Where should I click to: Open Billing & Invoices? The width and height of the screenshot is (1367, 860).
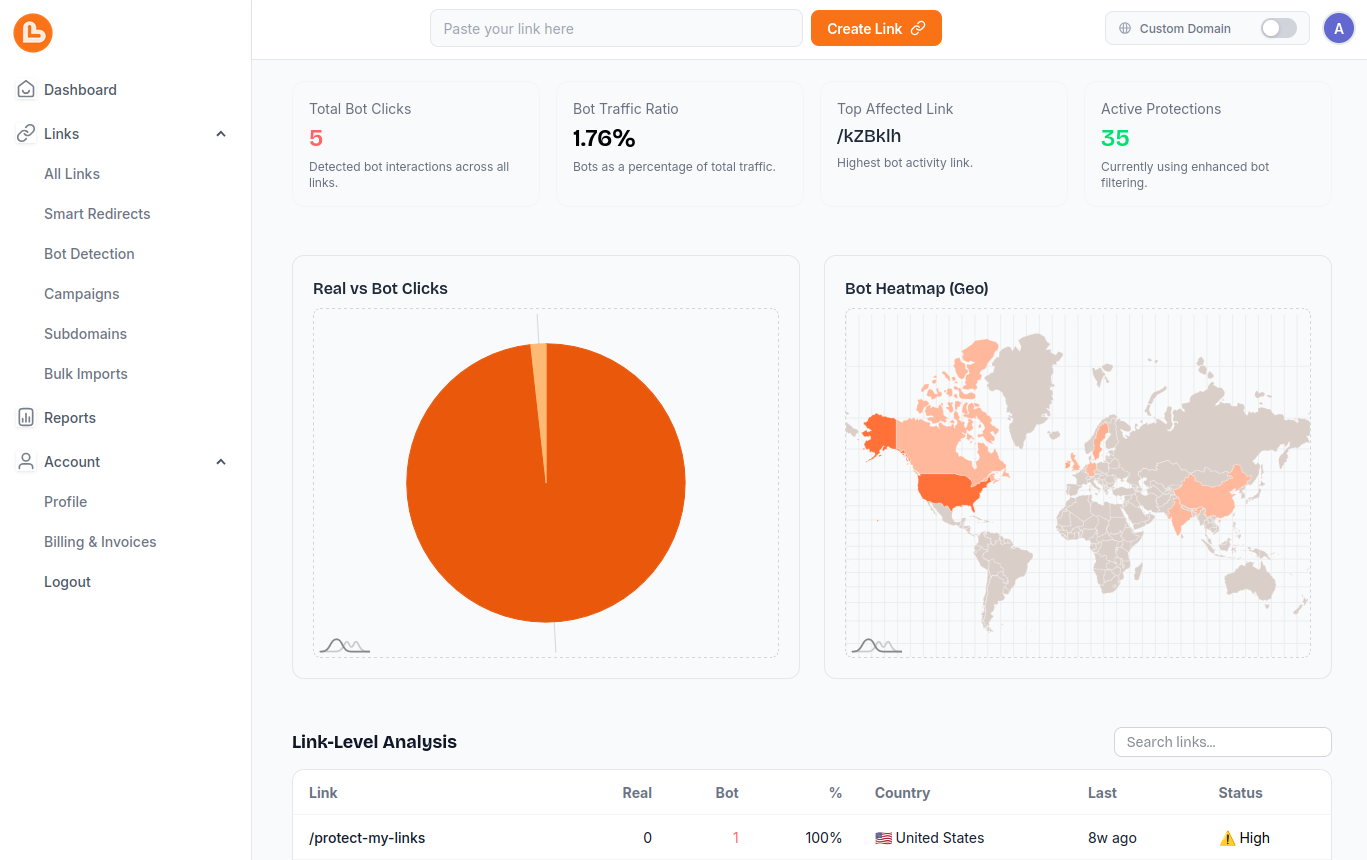pos(100,542)
